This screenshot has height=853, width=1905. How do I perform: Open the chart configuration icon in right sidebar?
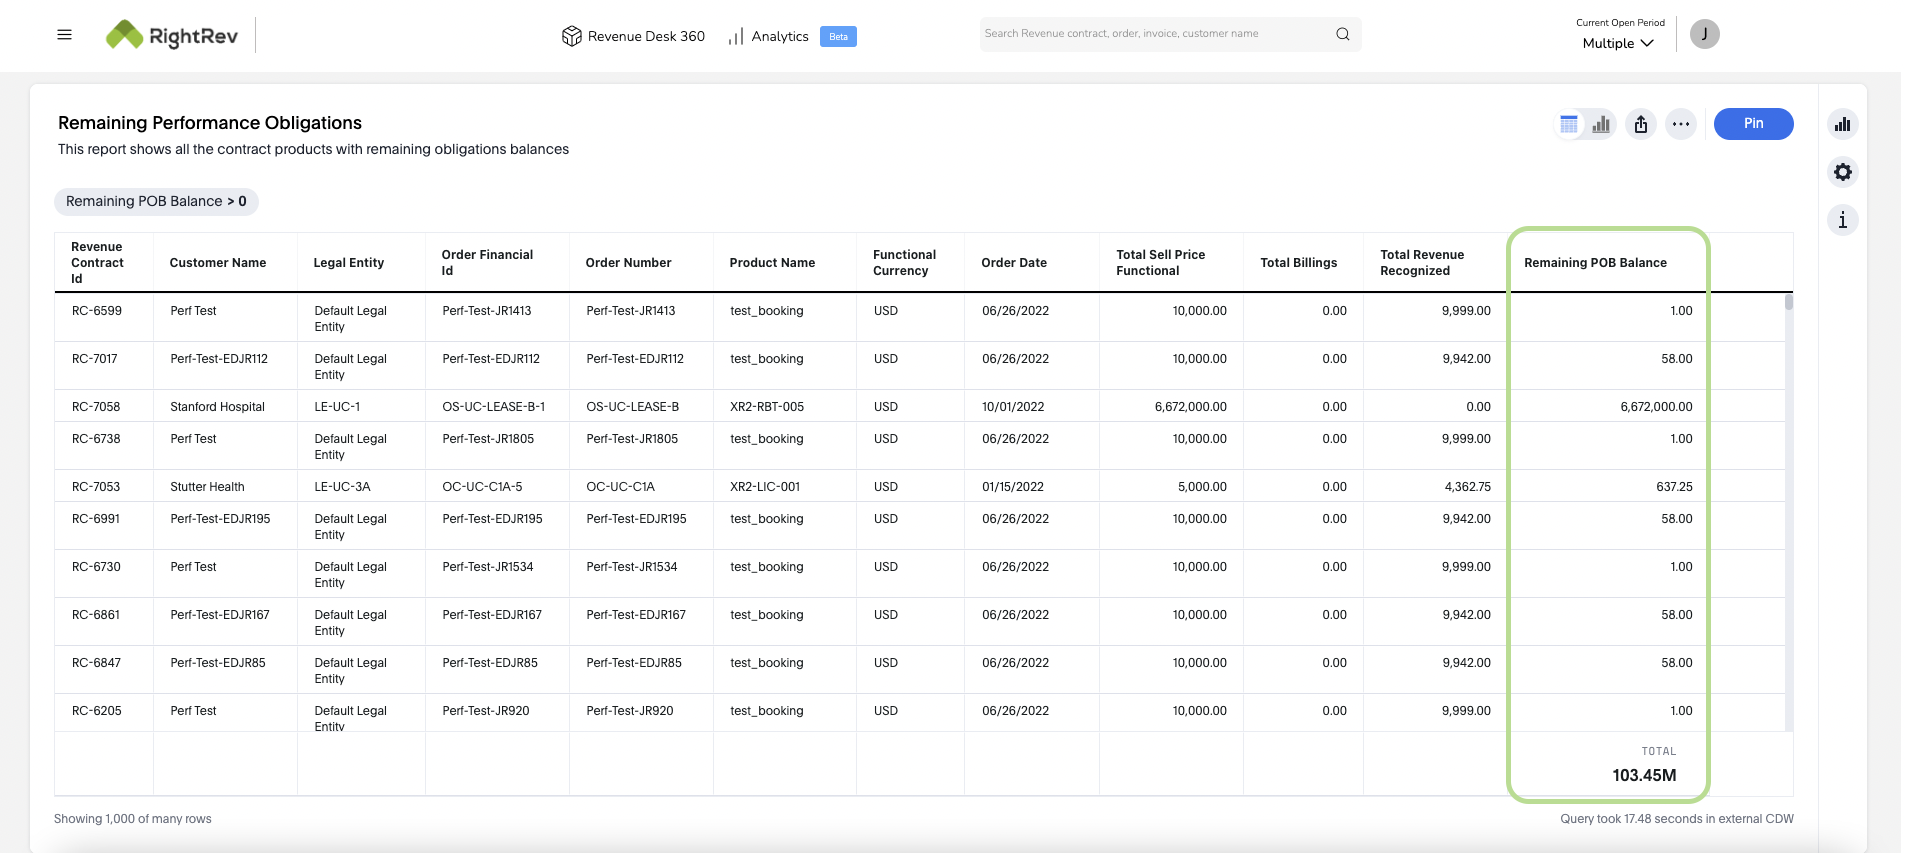(x=1842, y=124)
